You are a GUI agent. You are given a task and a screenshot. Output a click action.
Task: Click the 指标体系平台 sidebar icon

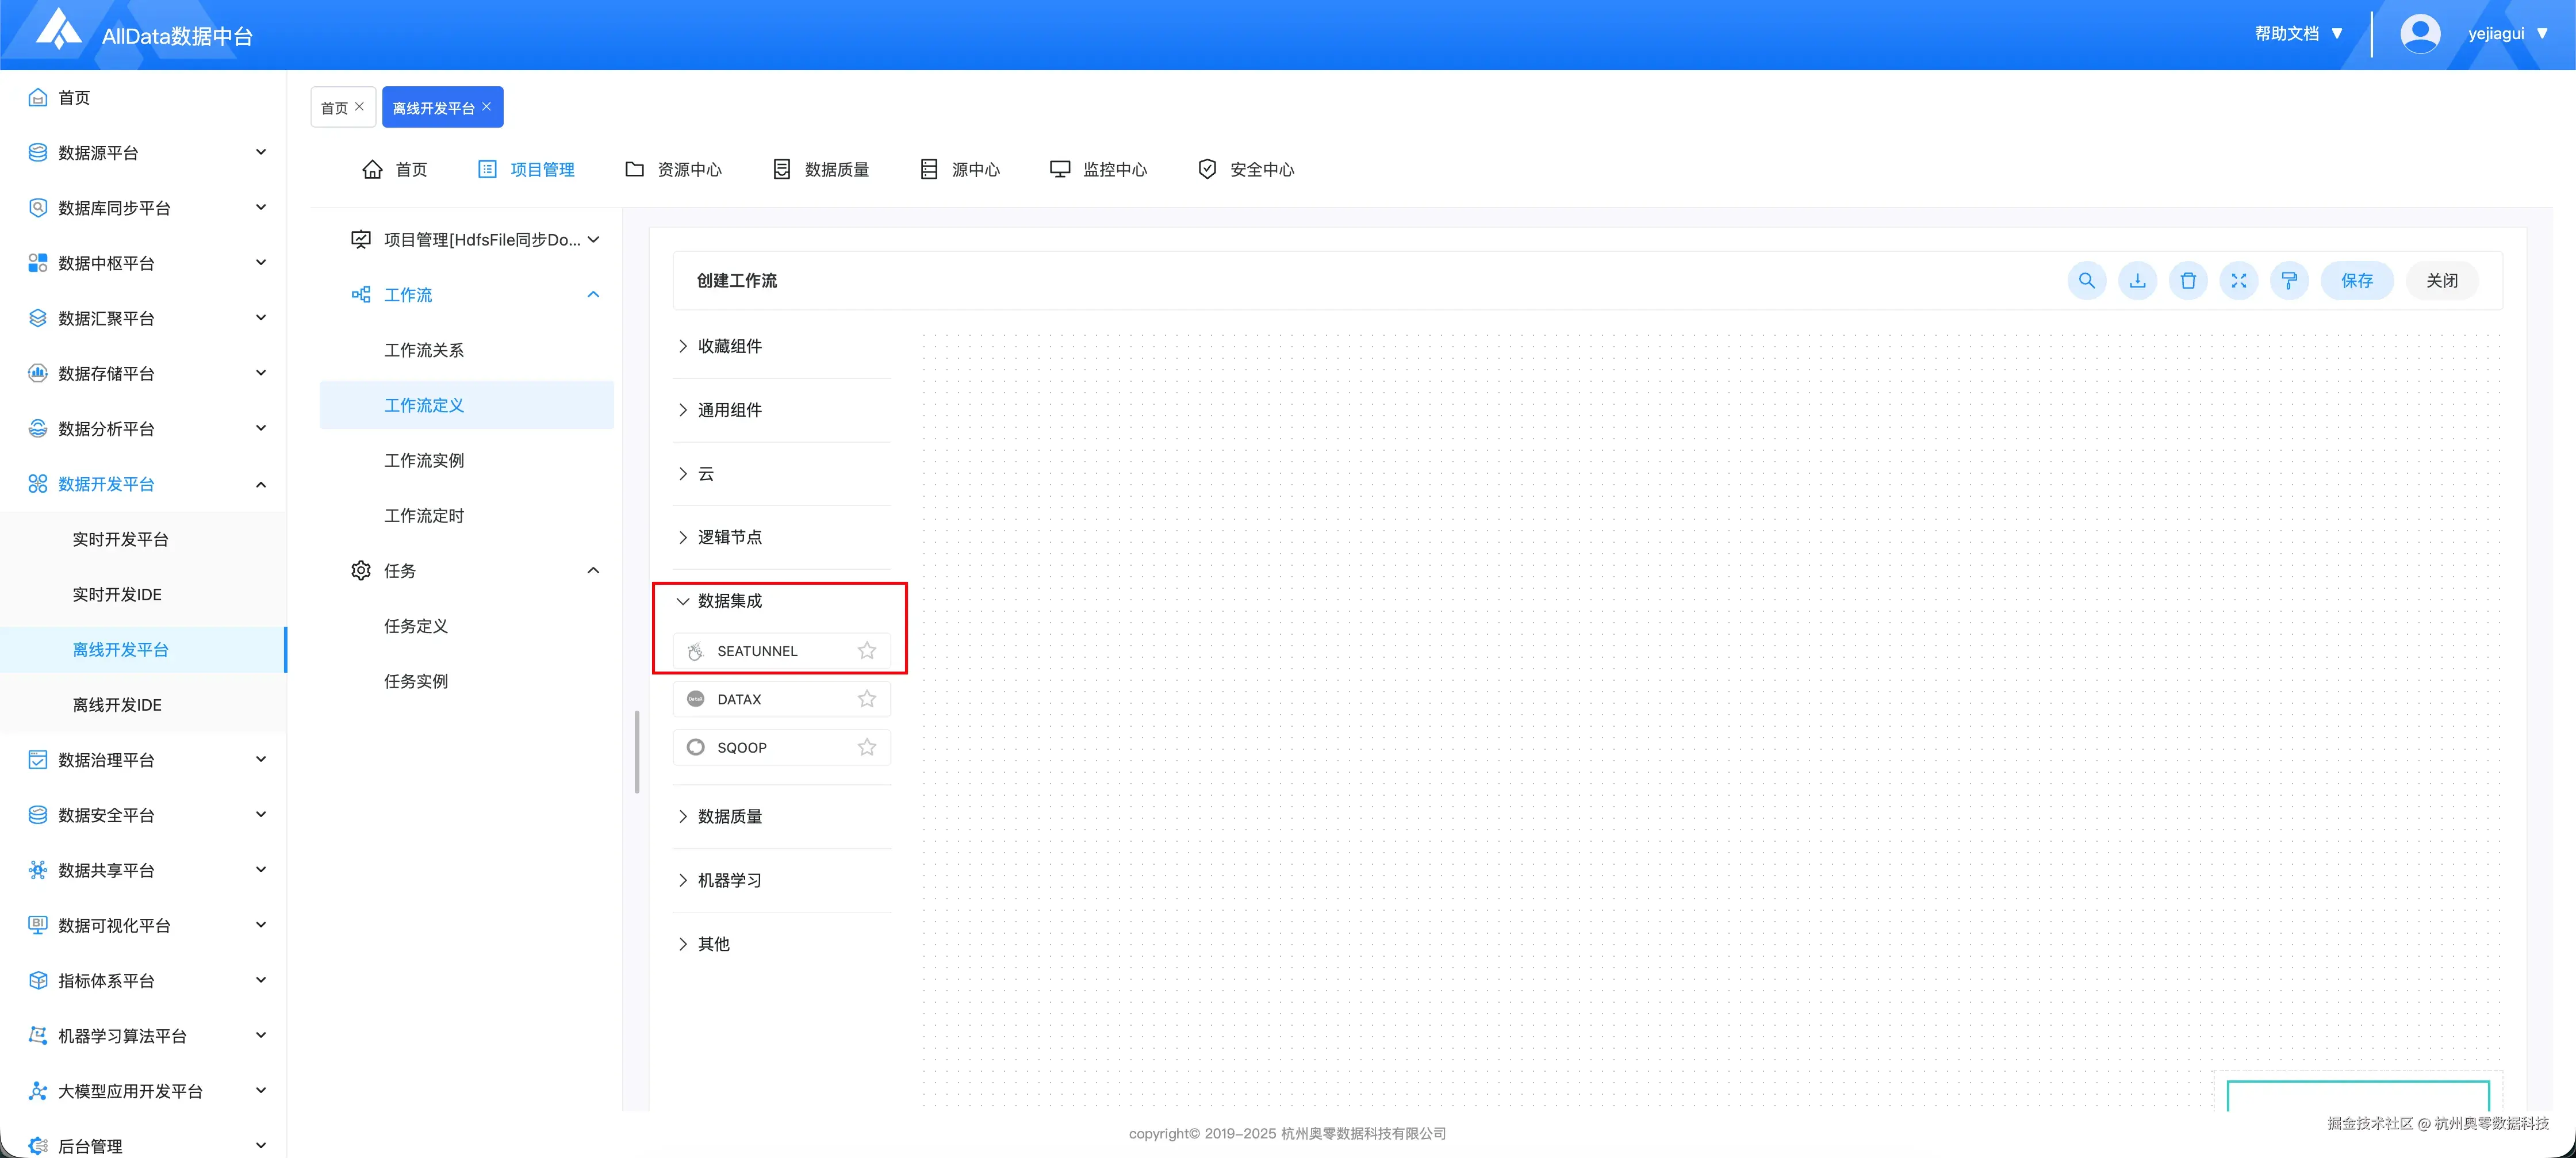[38, 981]
